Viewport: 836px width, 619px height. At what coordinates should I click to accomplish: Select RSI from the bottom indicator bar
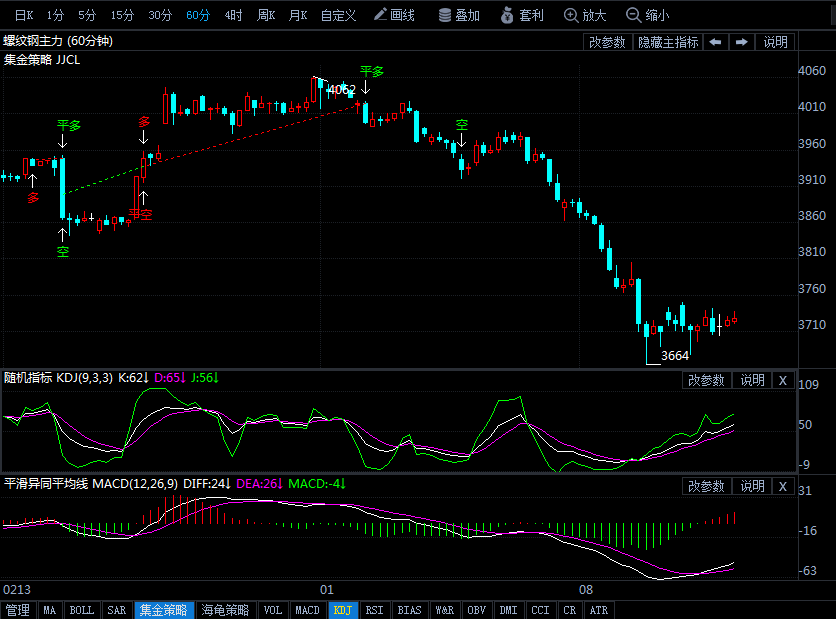374,610
